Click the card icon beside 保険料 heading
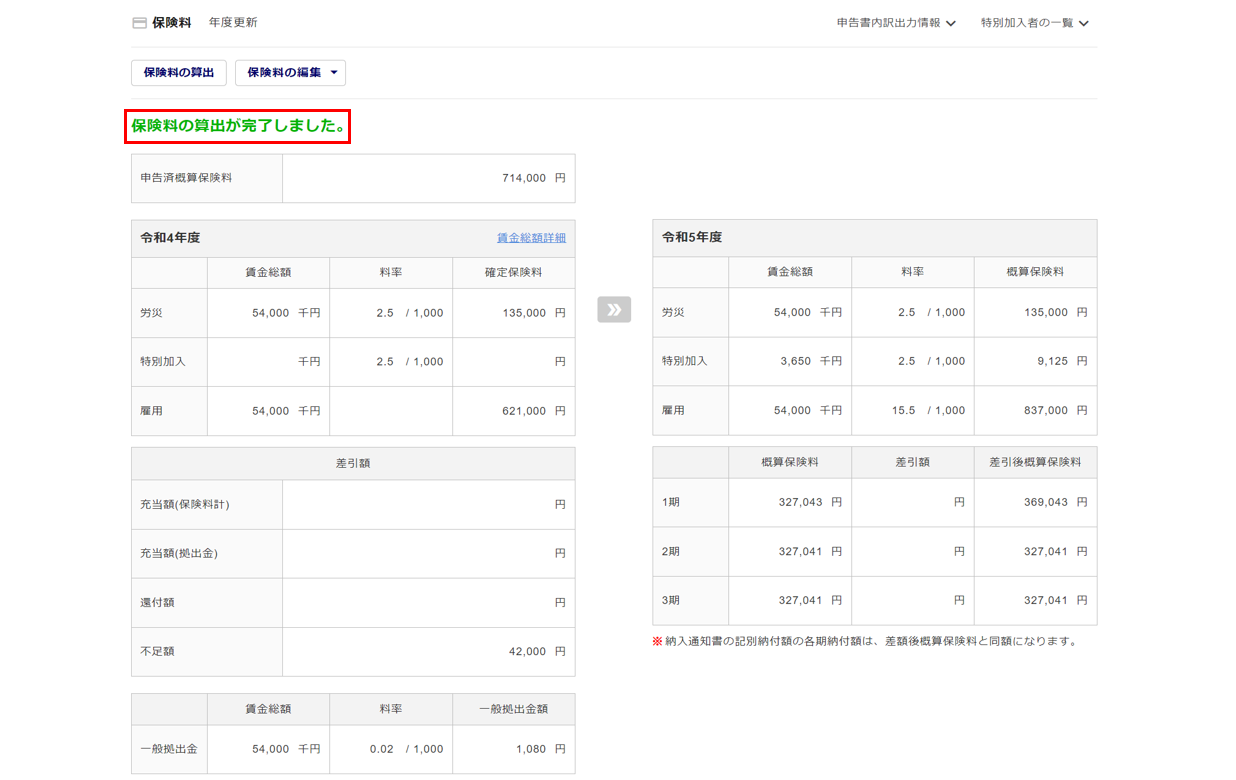 pos(139,23)
